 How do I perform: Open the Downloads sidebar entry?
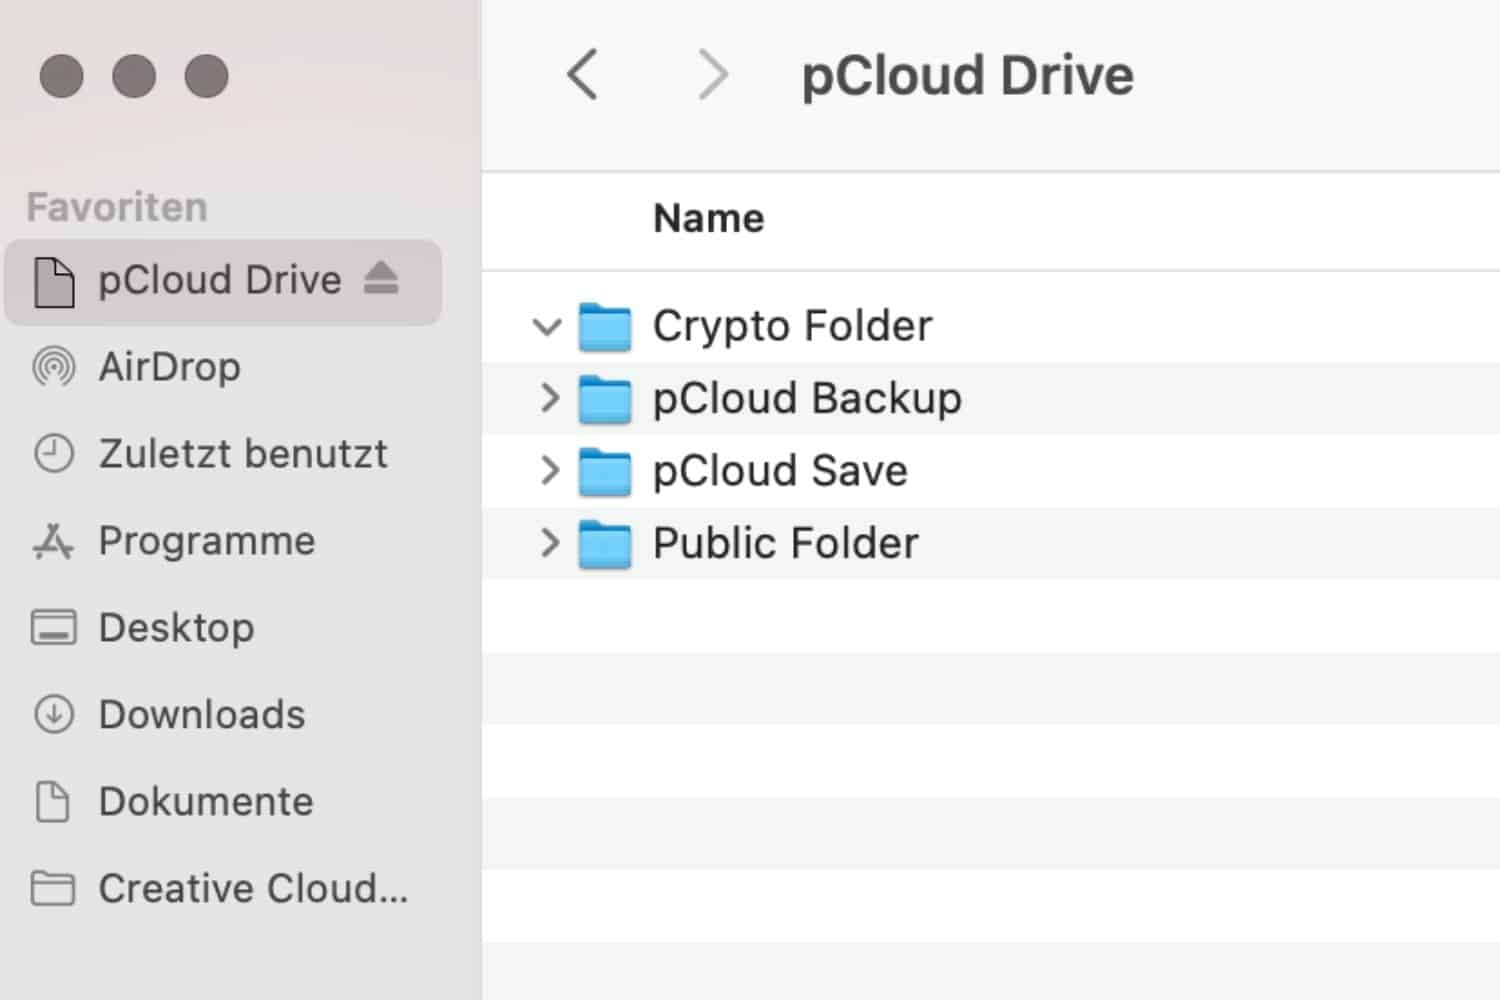coord(201,715)
